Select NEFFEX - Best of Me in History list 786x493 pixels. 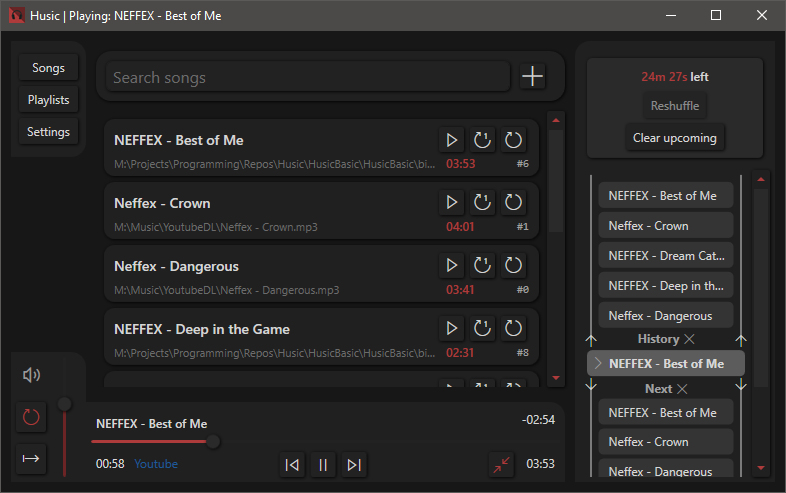pyautogui.click(x=666, y=196)
